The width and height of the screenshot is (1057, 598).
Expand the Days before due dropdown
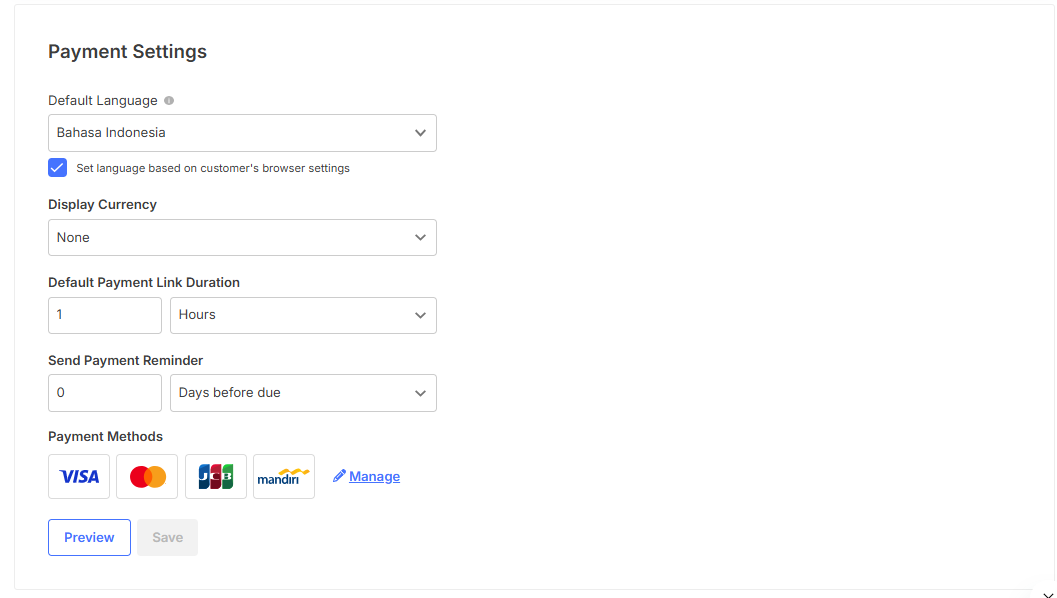[303, 393]
